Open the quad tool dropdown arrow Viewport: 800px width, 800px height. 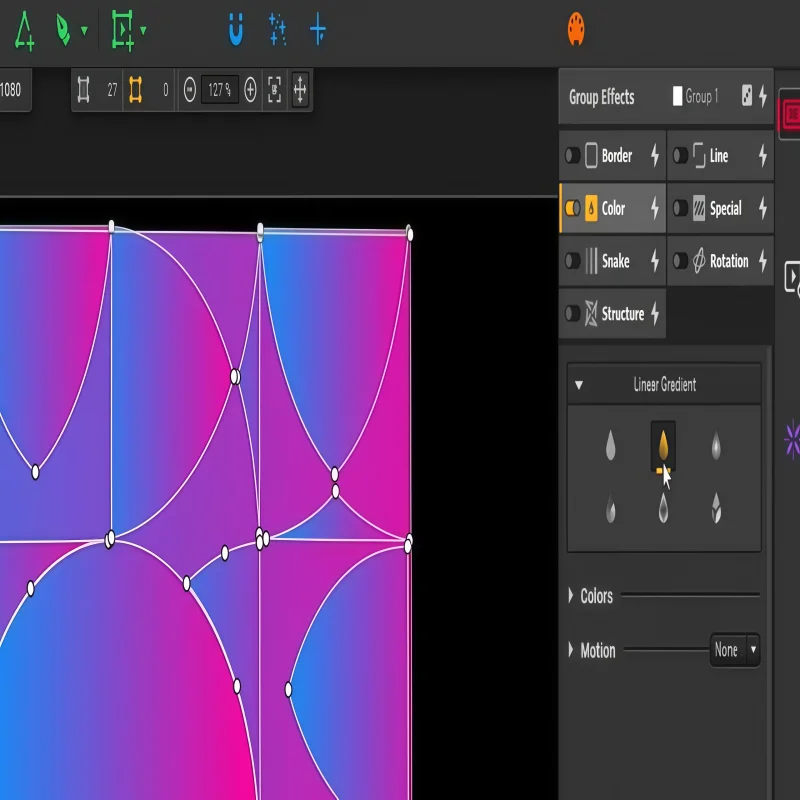click(x=143, y=31)
